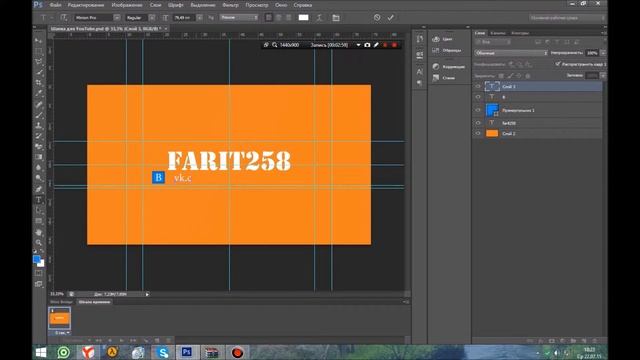The image size is (640, 360).
Task: Toggle lock all for layer
Action: click(x=528, y=76)
